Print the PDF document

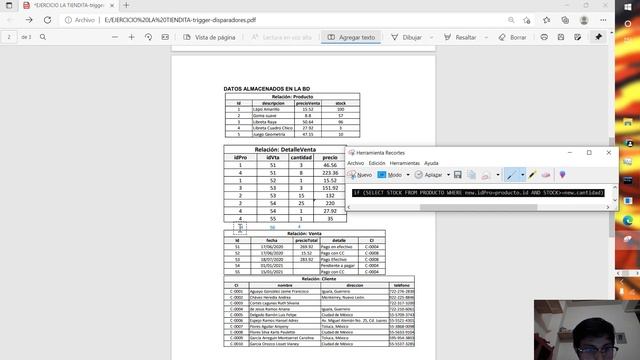[544, 37]
